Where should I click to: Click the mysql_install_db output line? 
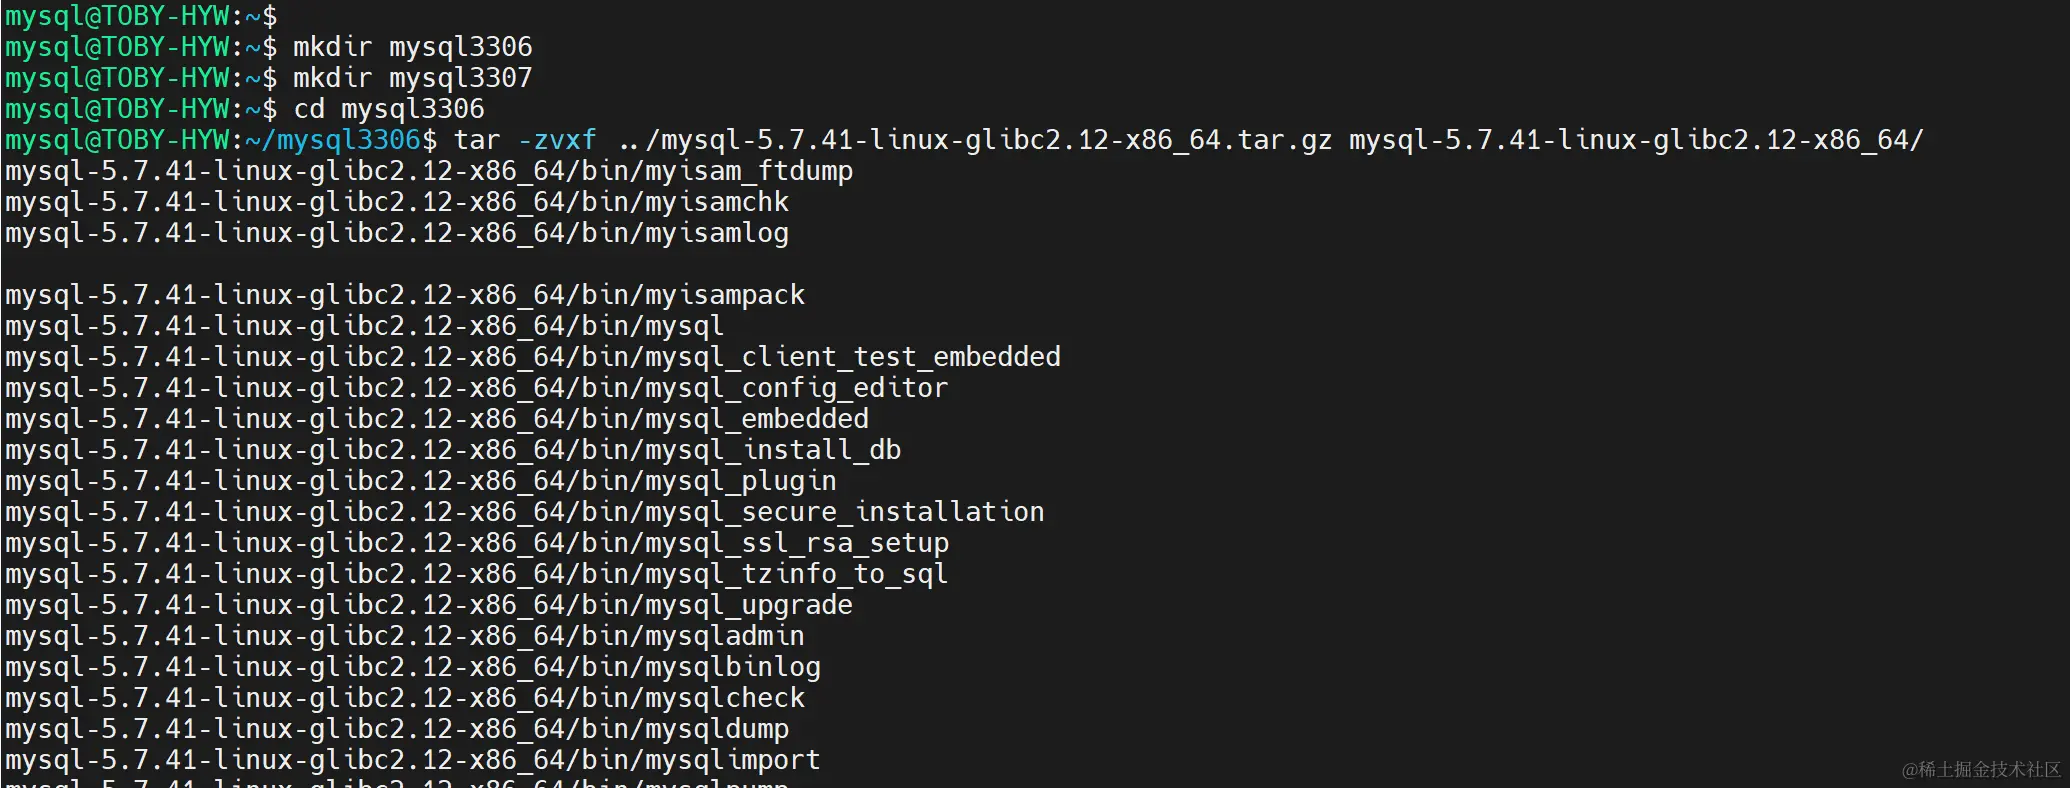(453, 450)
